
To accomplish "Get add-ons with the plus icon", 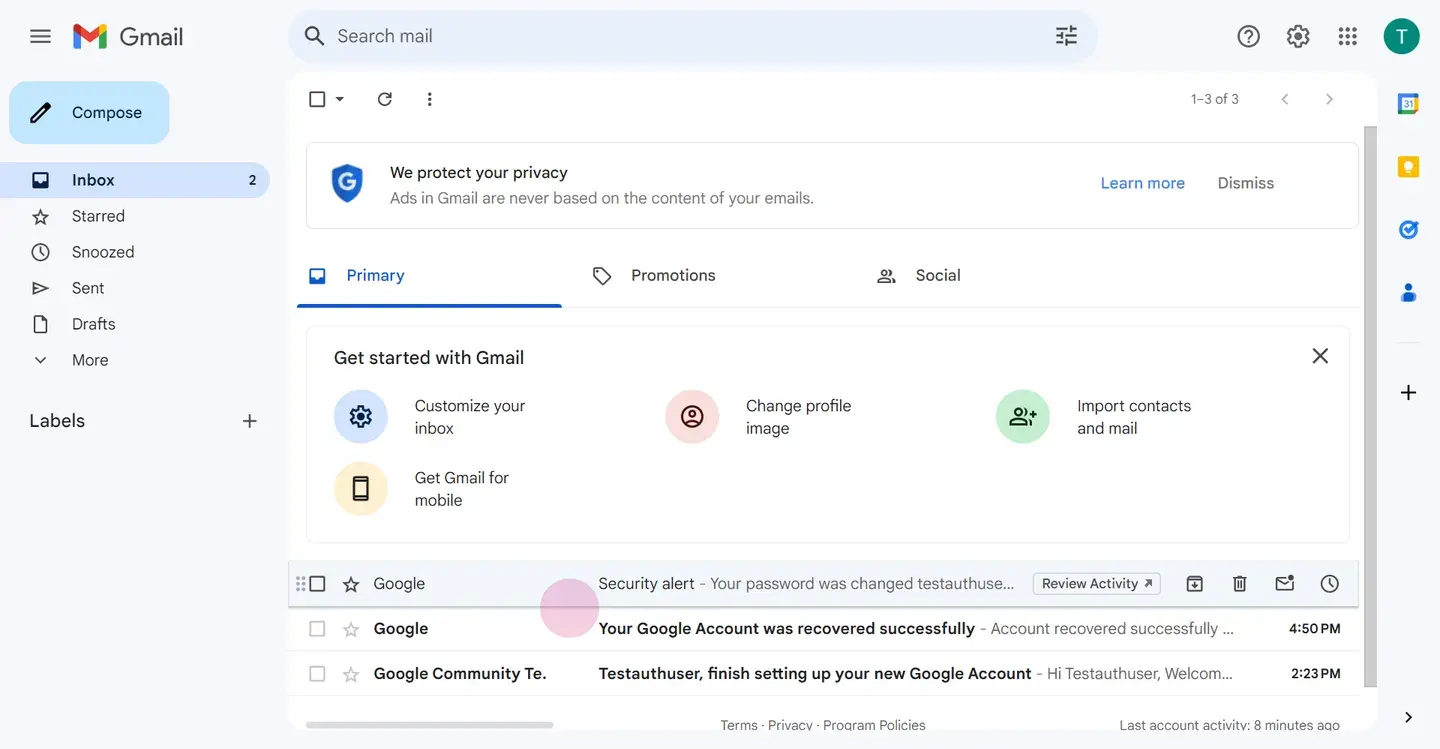I will click(1408, 392).
